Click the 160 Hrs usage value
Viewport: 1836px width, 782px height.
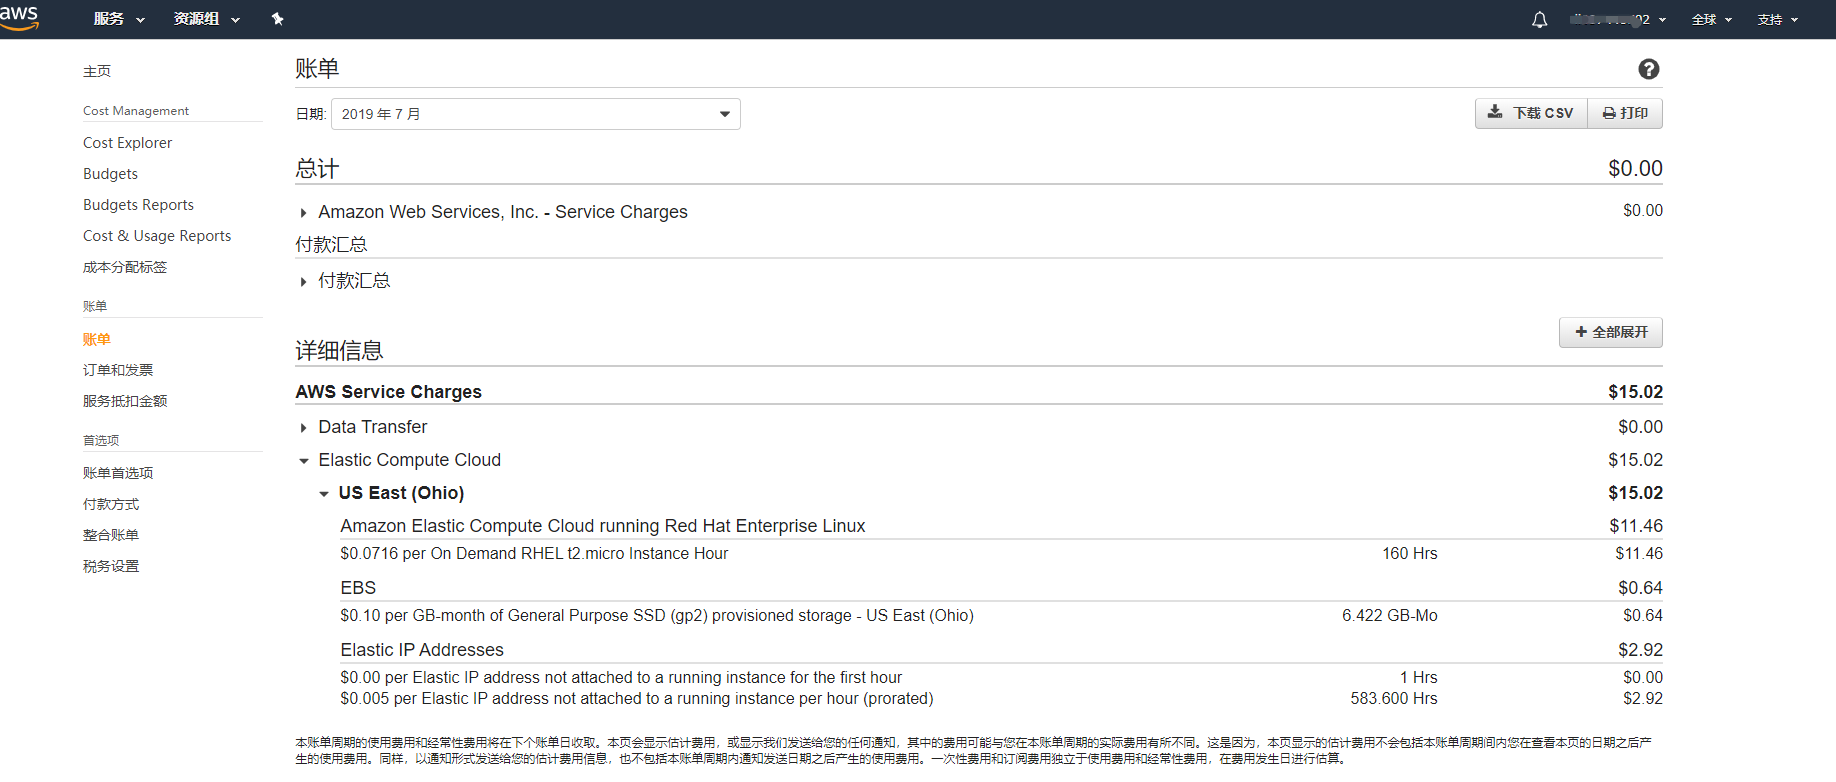(1410, 554)
